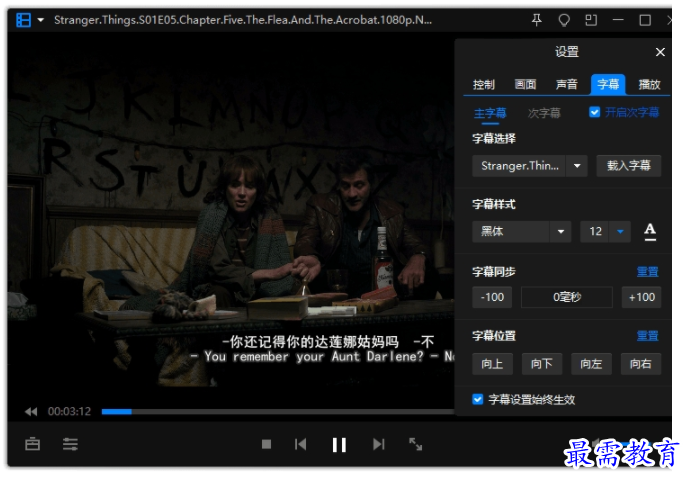
Task: Toggle the 字幕设置始终生效 checkbox
Action: pyautogui.click(x=478, y=399)
